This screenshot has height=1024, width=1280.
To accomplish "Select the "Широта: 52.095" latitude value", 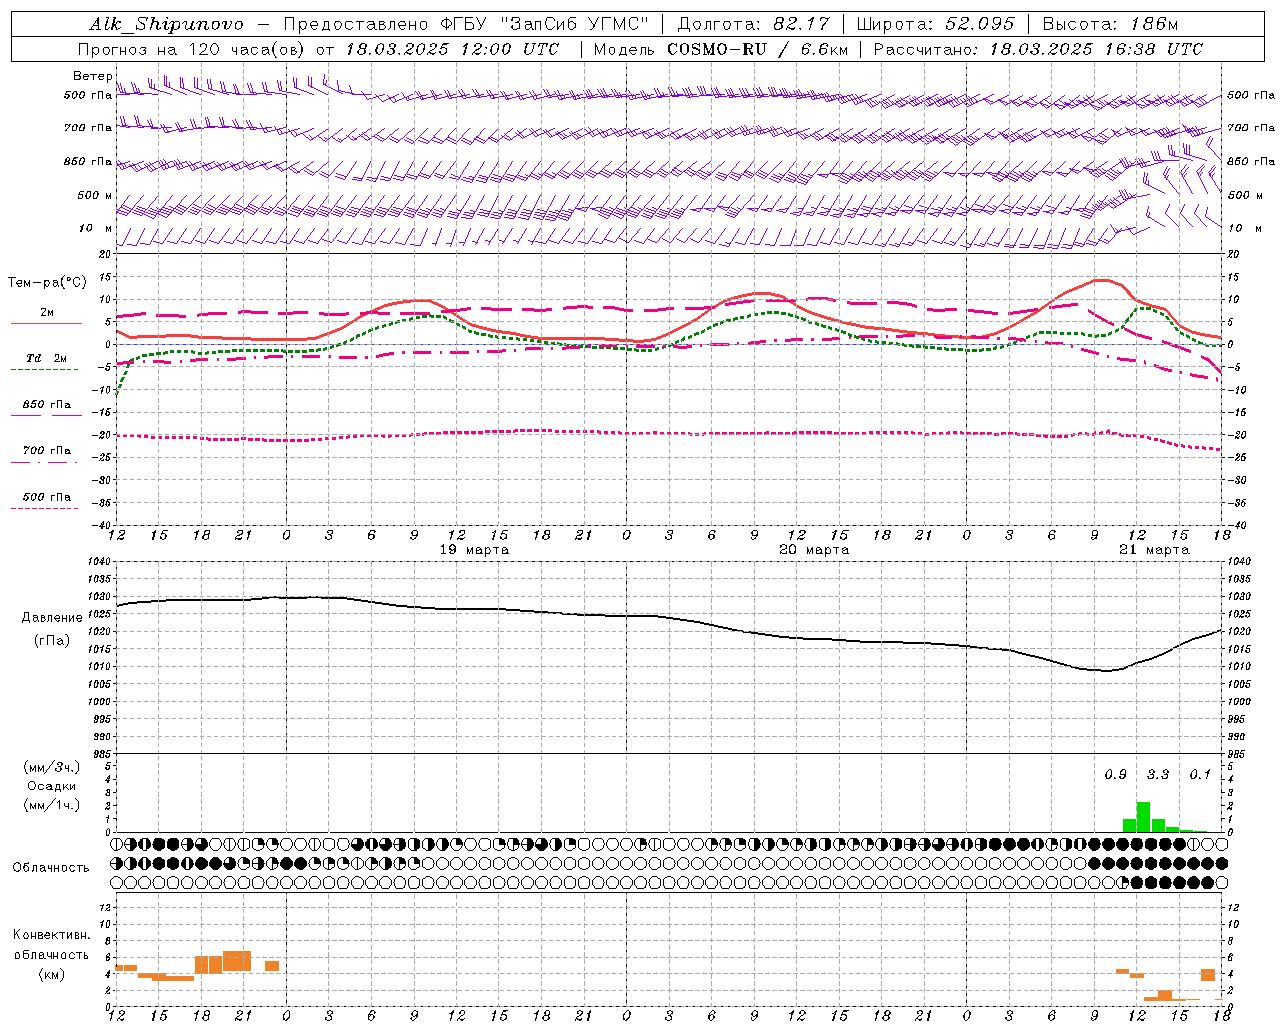I will point(936,24).
